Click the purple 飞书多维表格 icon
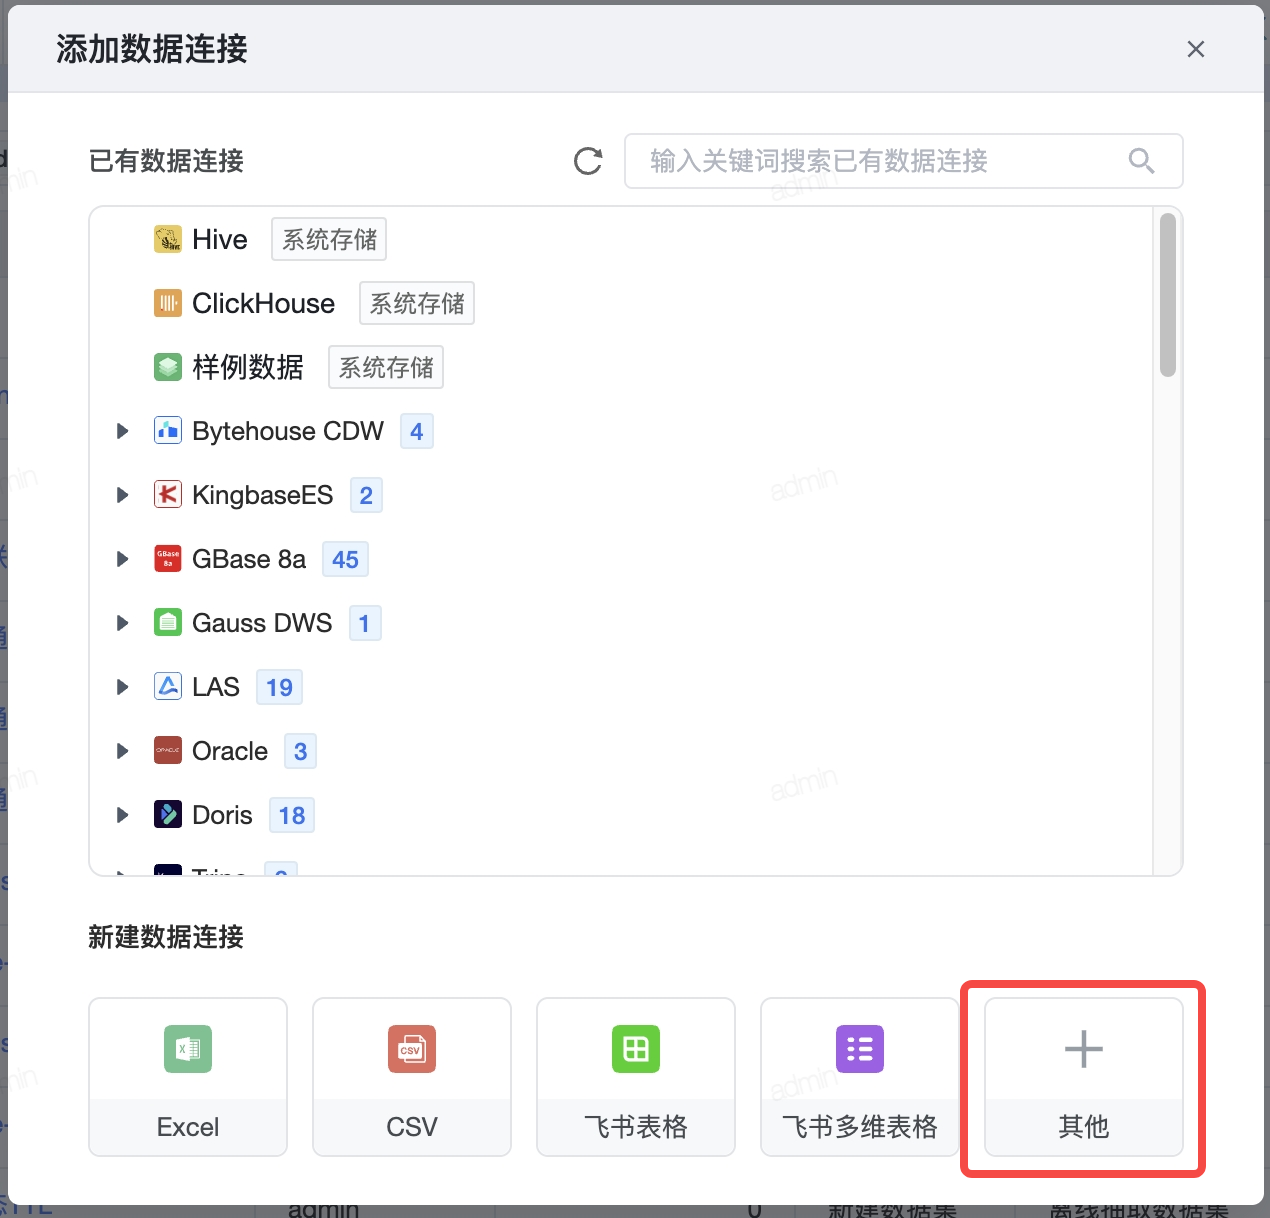The image size is (1270, 1218). [860, 1049]
